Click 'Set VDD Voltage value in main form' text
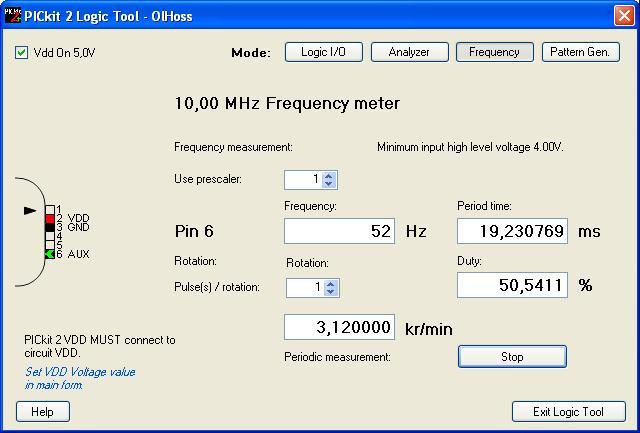 point(80,378)
